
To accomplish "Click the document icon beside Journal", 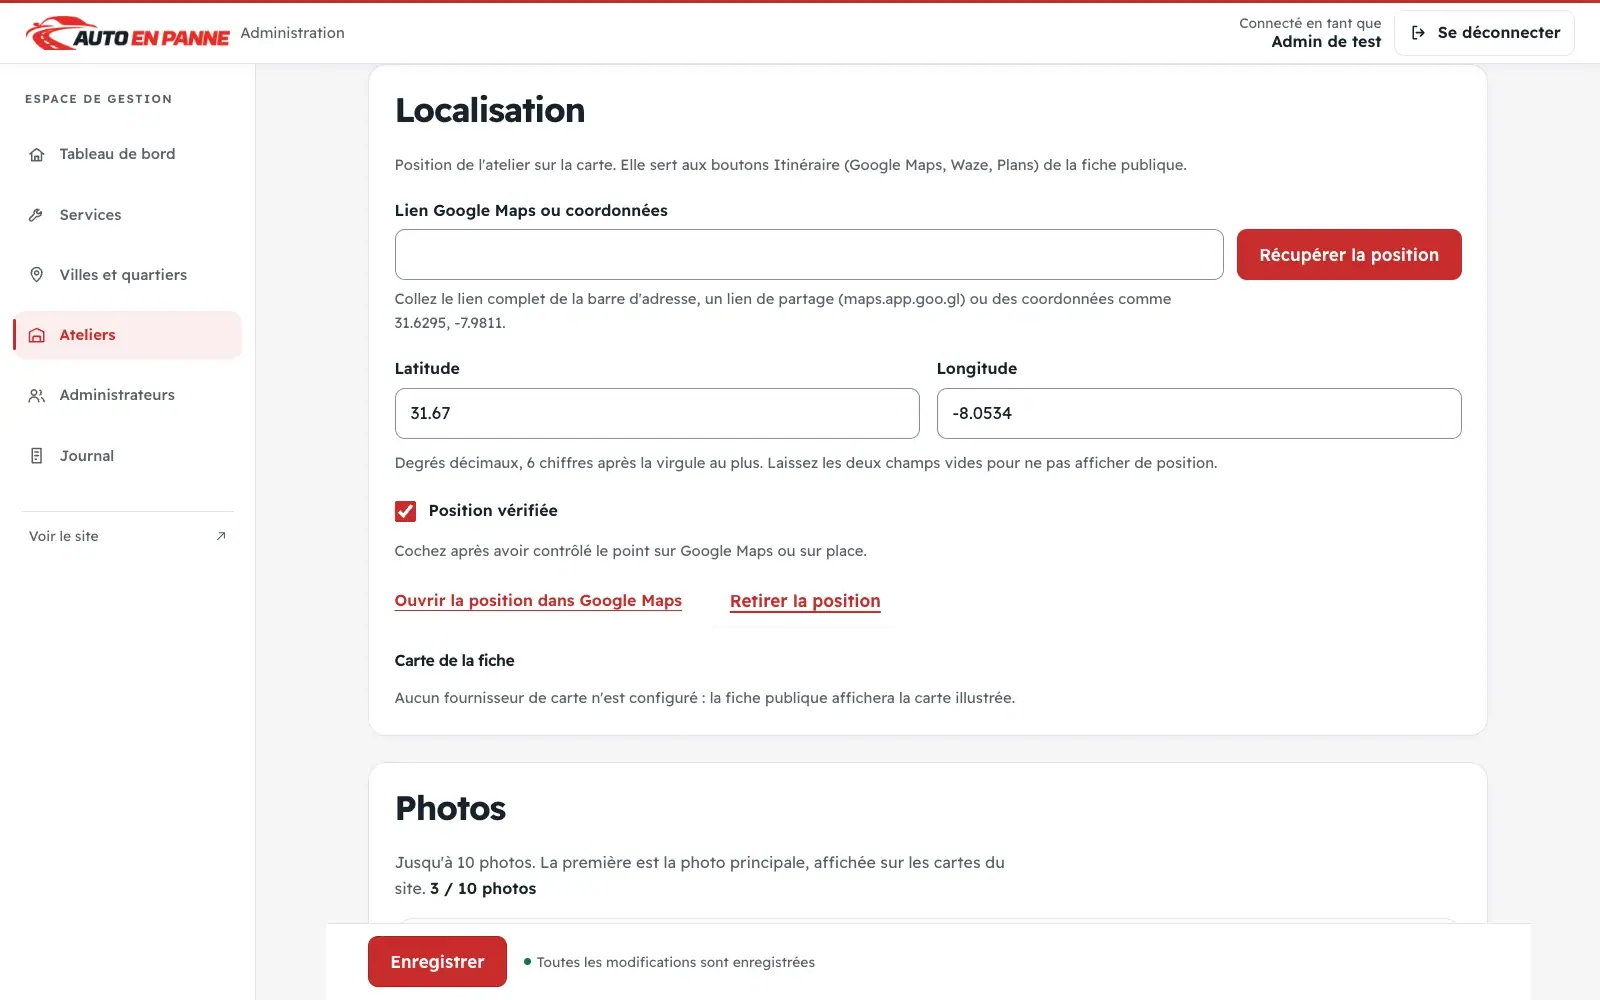I will click(37, 456).
